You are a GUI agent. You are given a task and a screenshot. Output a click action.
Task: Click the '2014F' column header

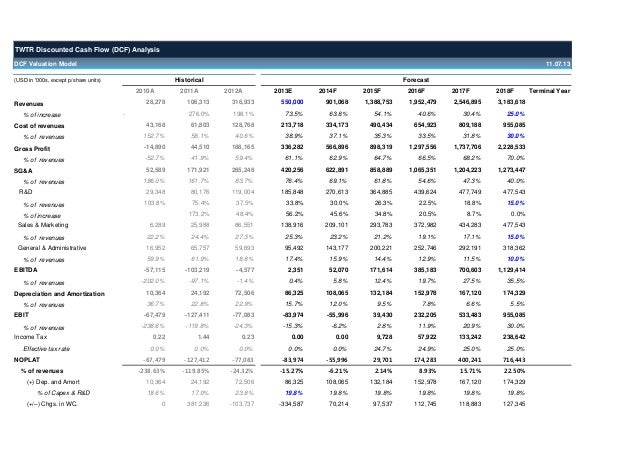tap(328, 91)
